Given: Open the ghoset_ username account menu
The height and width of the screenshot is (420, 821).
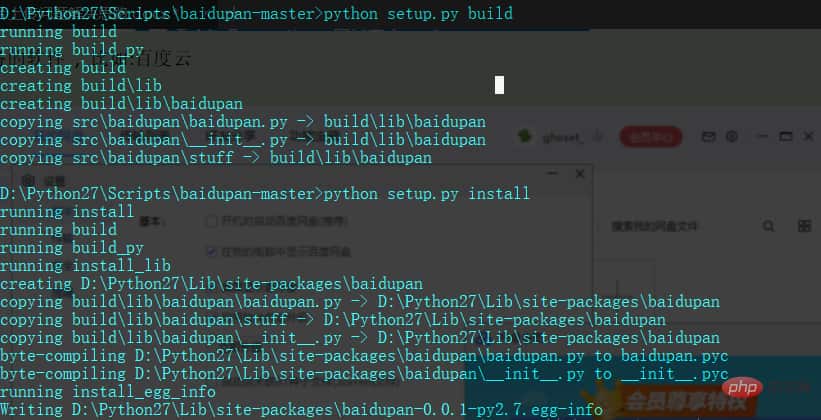Looking at the screenshot, I should click(563, 137).
